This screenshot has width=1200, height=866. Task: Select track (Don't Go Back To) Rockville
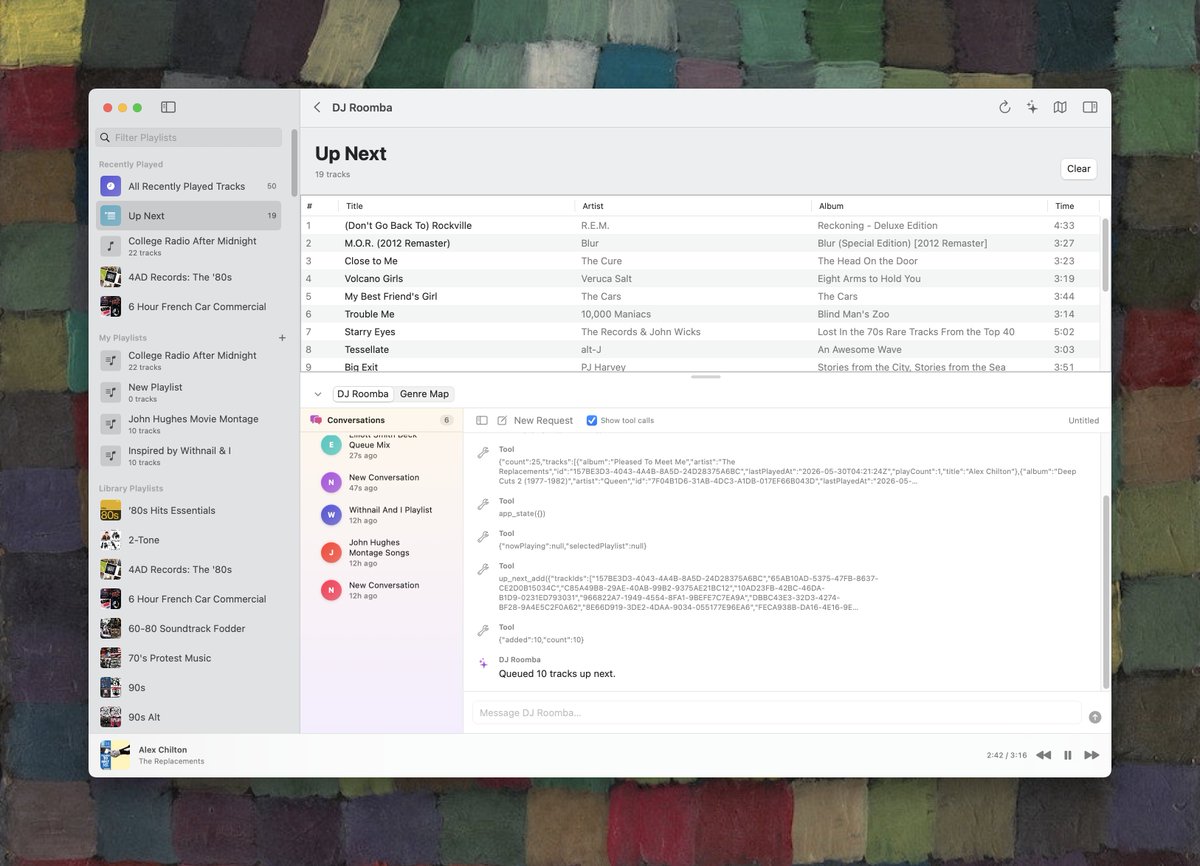click(x=700, y=226)
